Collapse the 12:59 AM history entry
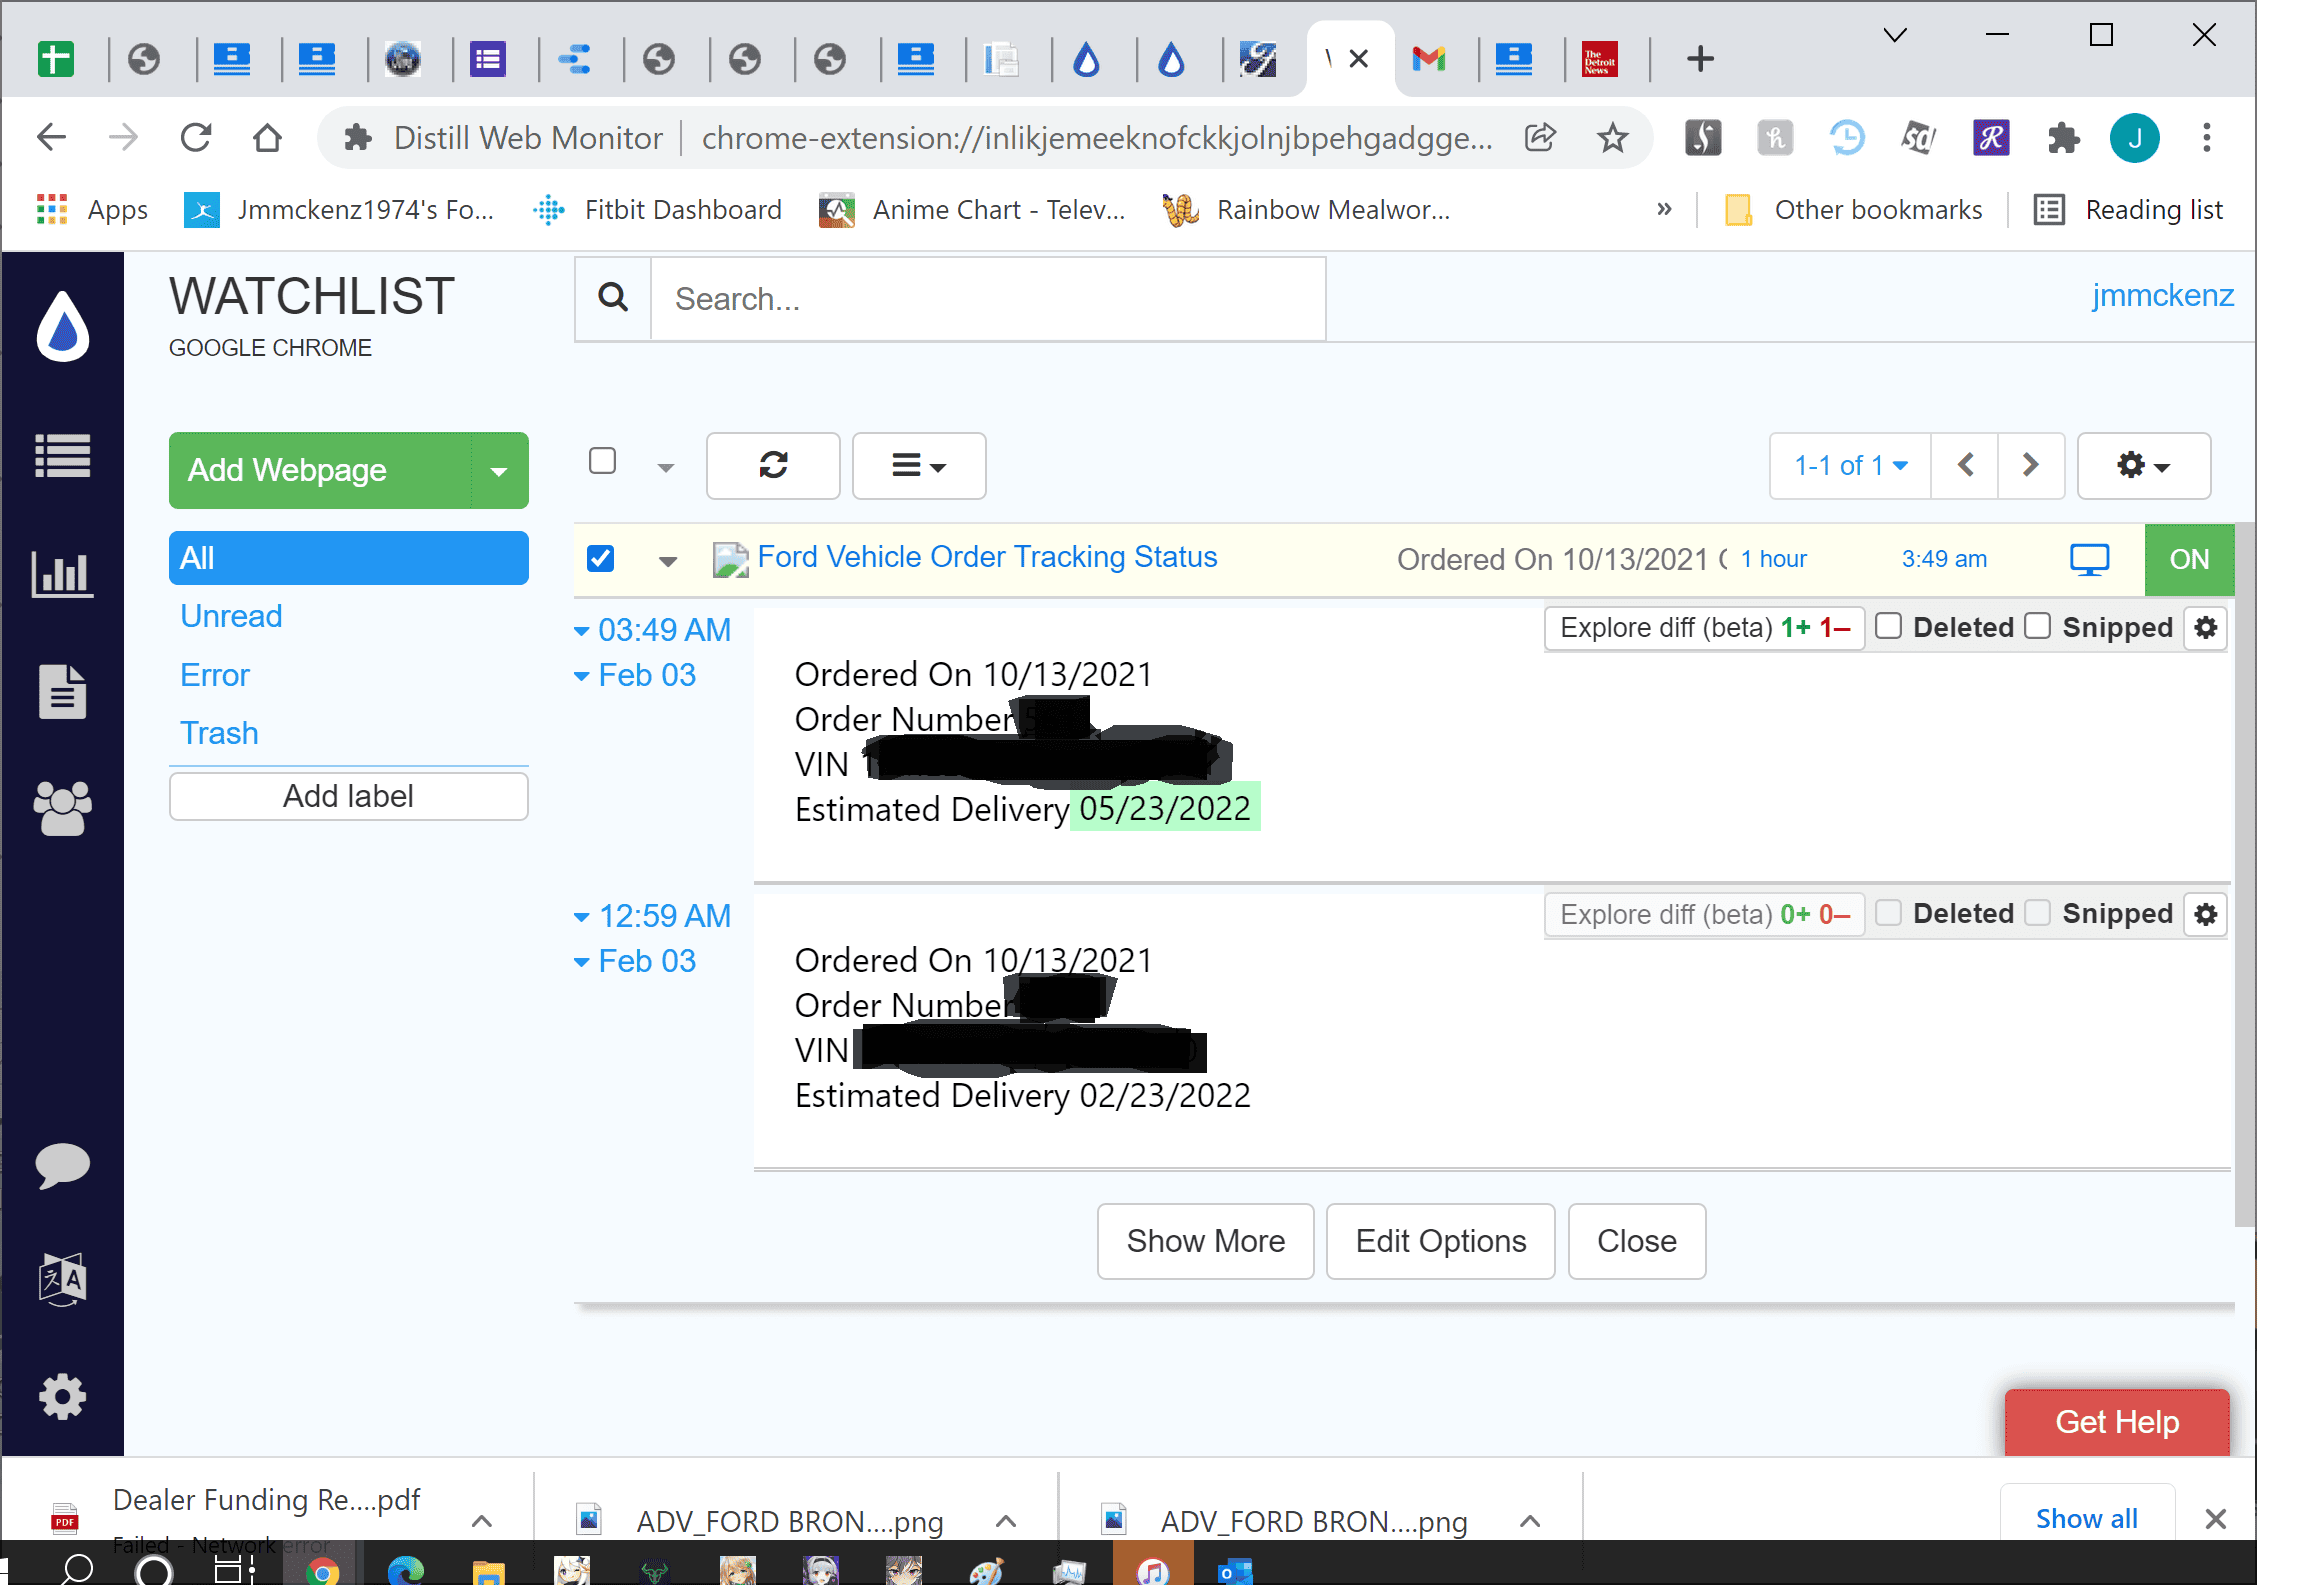The image size is (2304, 1585). (x=581, y=917)
